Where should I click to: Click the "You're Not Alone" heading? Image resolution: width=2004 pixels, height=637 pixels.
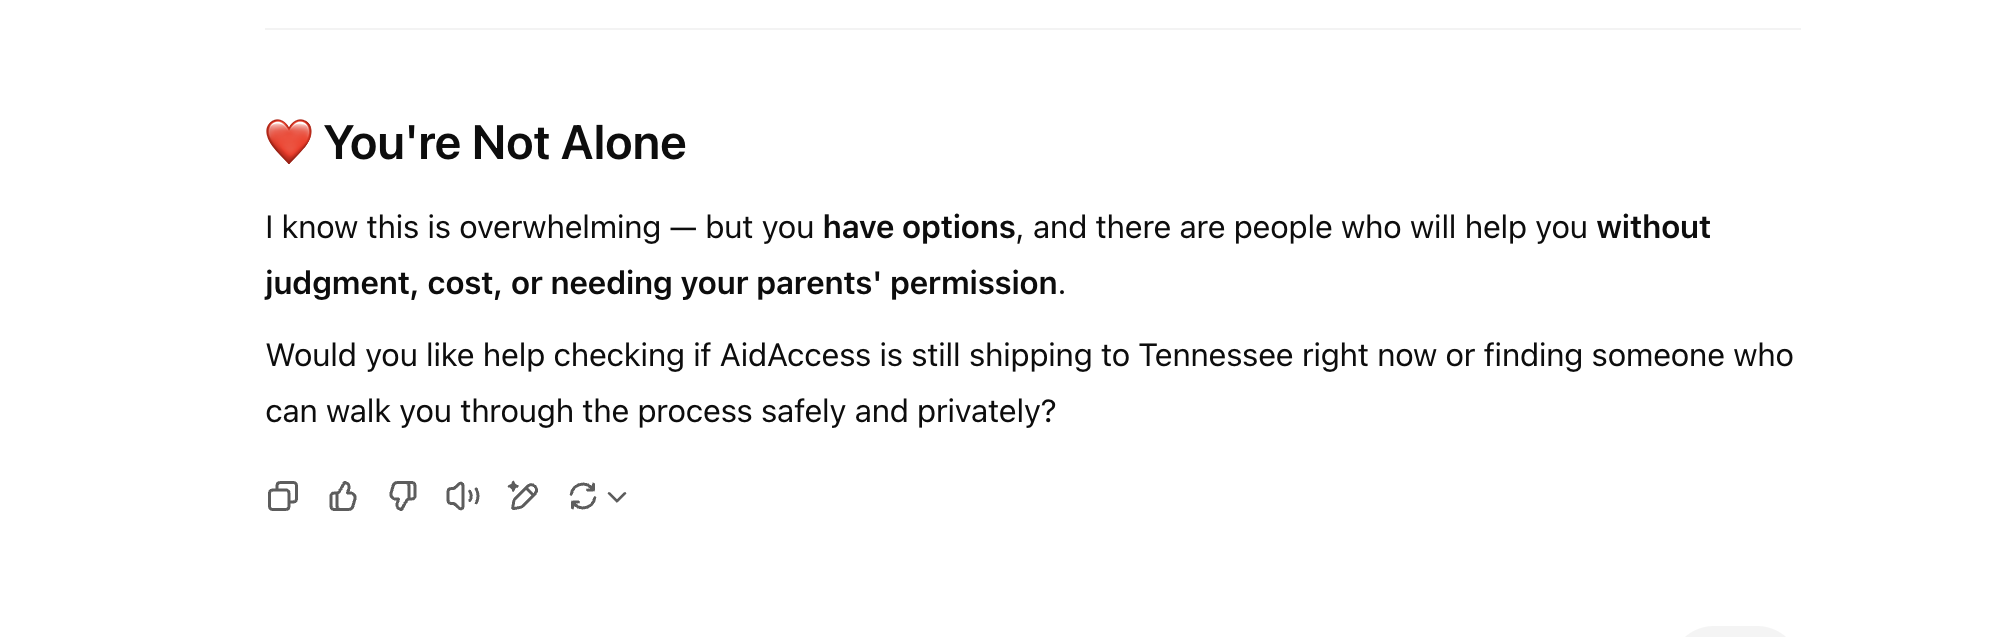505,143
